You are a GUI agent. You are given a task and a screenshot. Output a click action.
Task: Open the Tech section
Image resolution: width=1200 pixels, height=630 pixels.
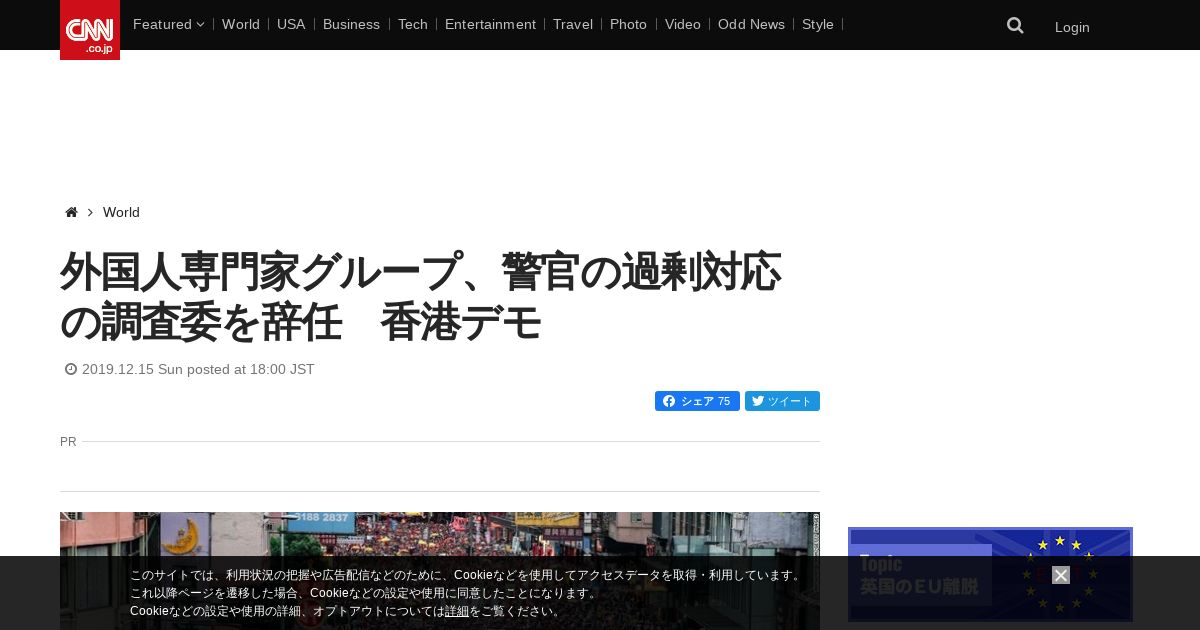click(412, 24)
